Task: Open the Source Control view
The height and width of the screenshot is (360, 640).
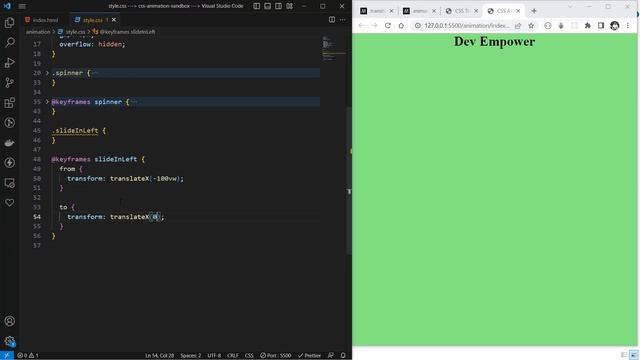Action: point(9,82)
